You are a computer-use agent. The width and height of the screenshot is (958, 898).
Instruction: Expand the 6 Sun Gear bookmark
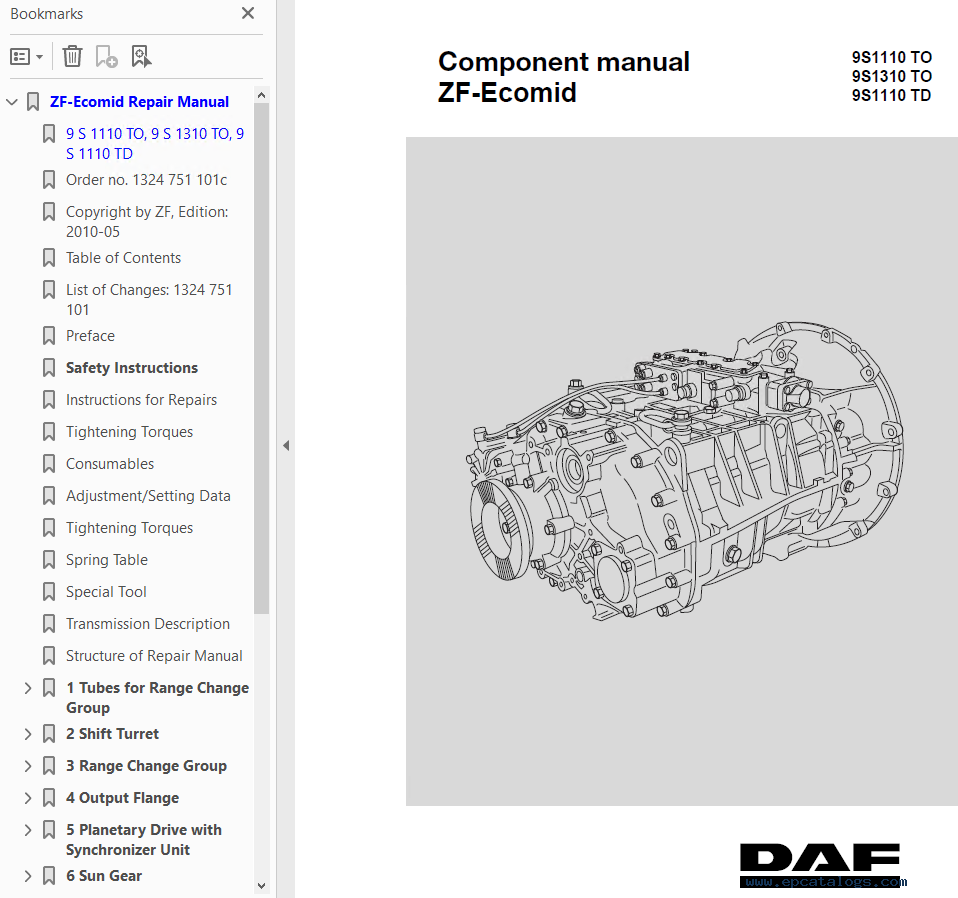27,876
